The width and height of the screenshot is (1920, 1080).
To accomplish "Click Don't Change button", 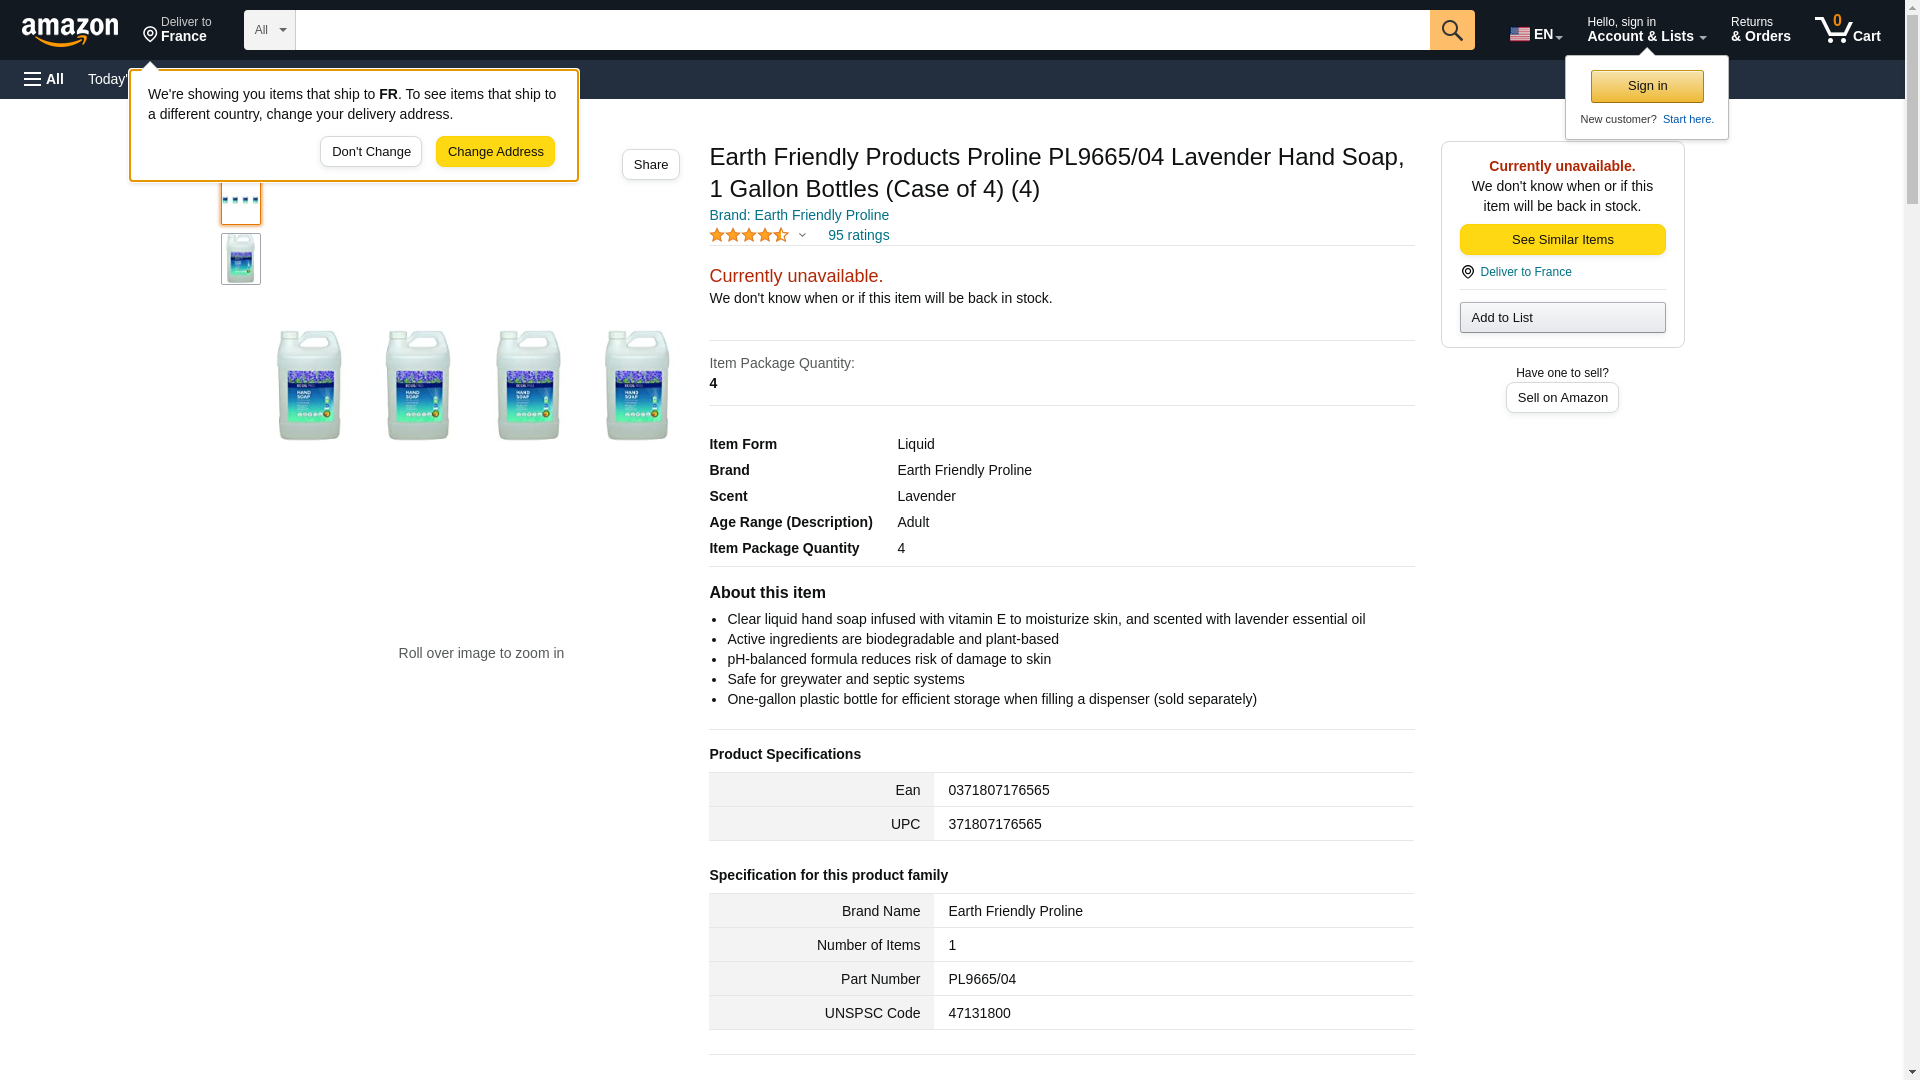I will (x=370, y=152).
